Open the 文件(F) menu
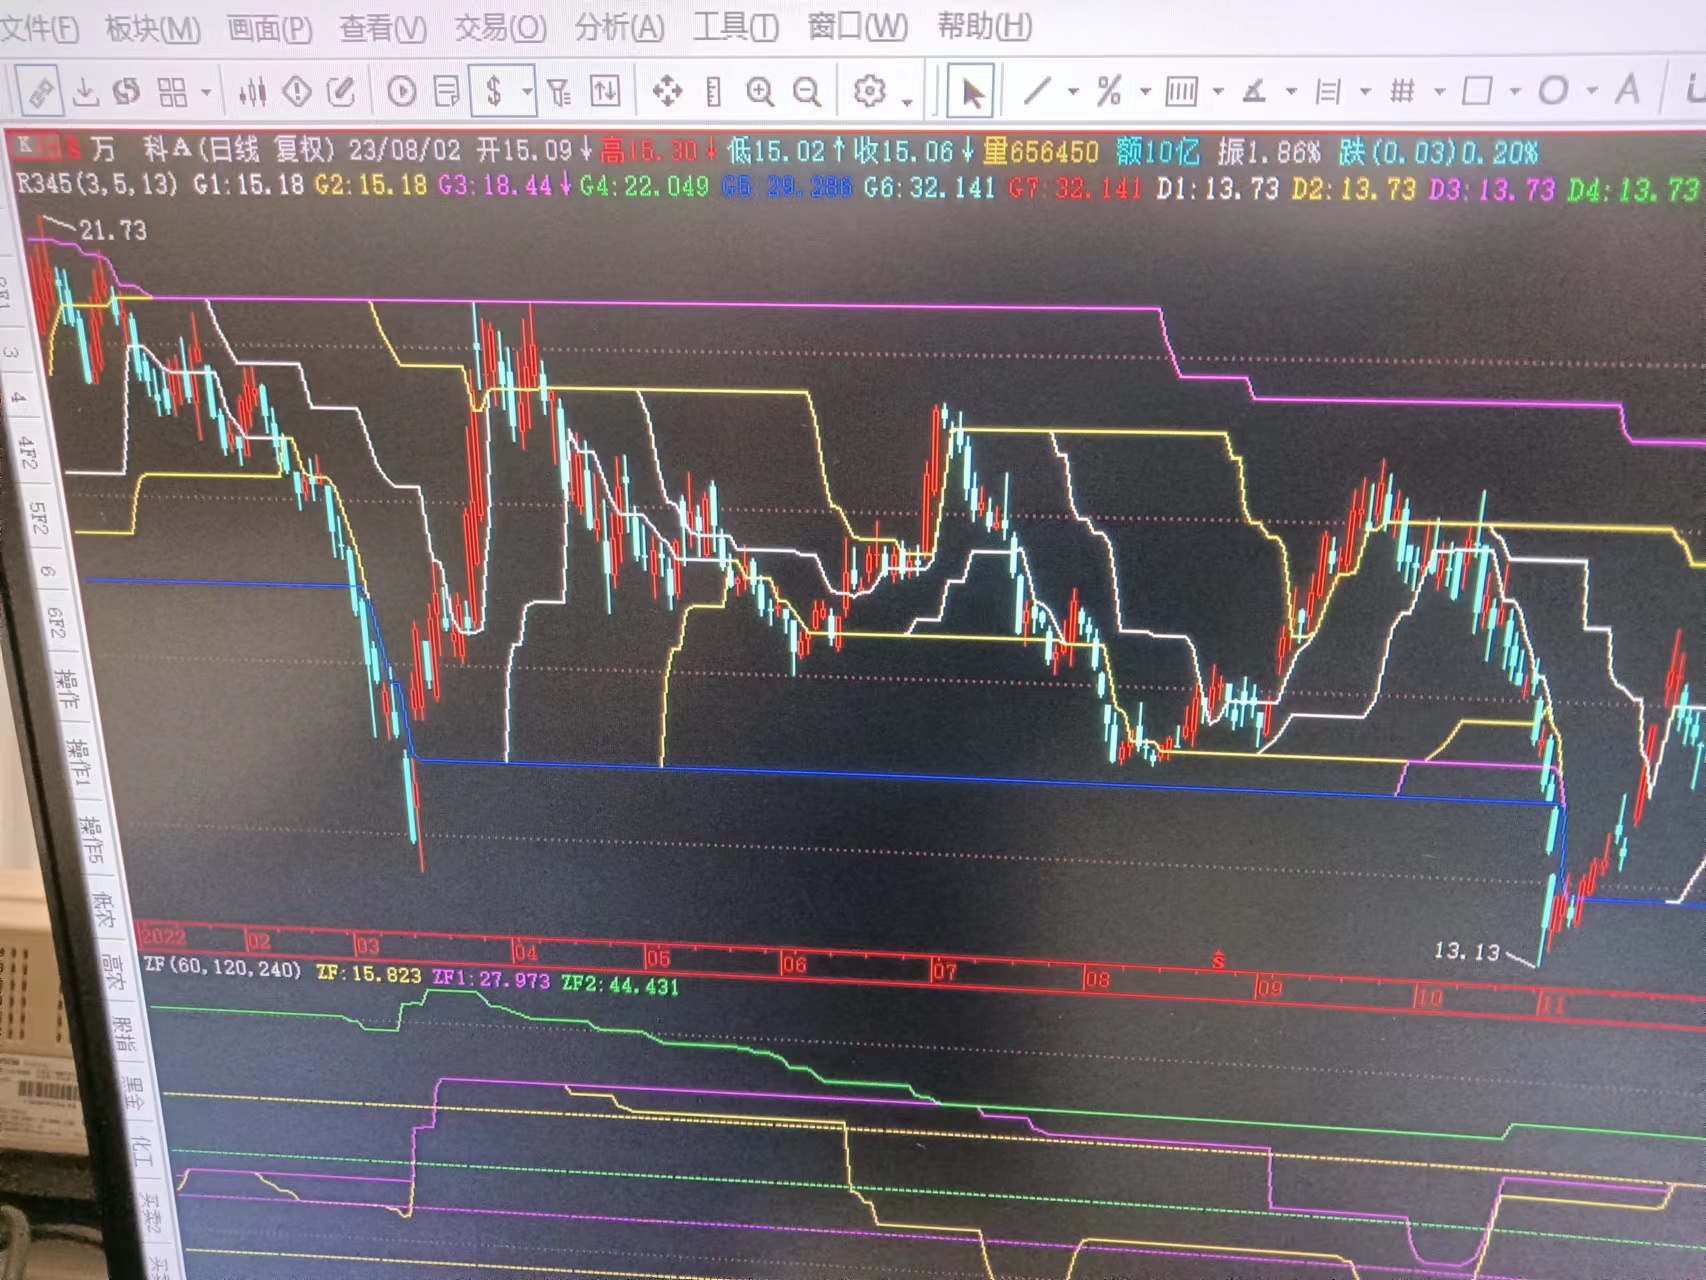Image resolution: width=1706 pixels, height=1280 pixels. [38, 28]
